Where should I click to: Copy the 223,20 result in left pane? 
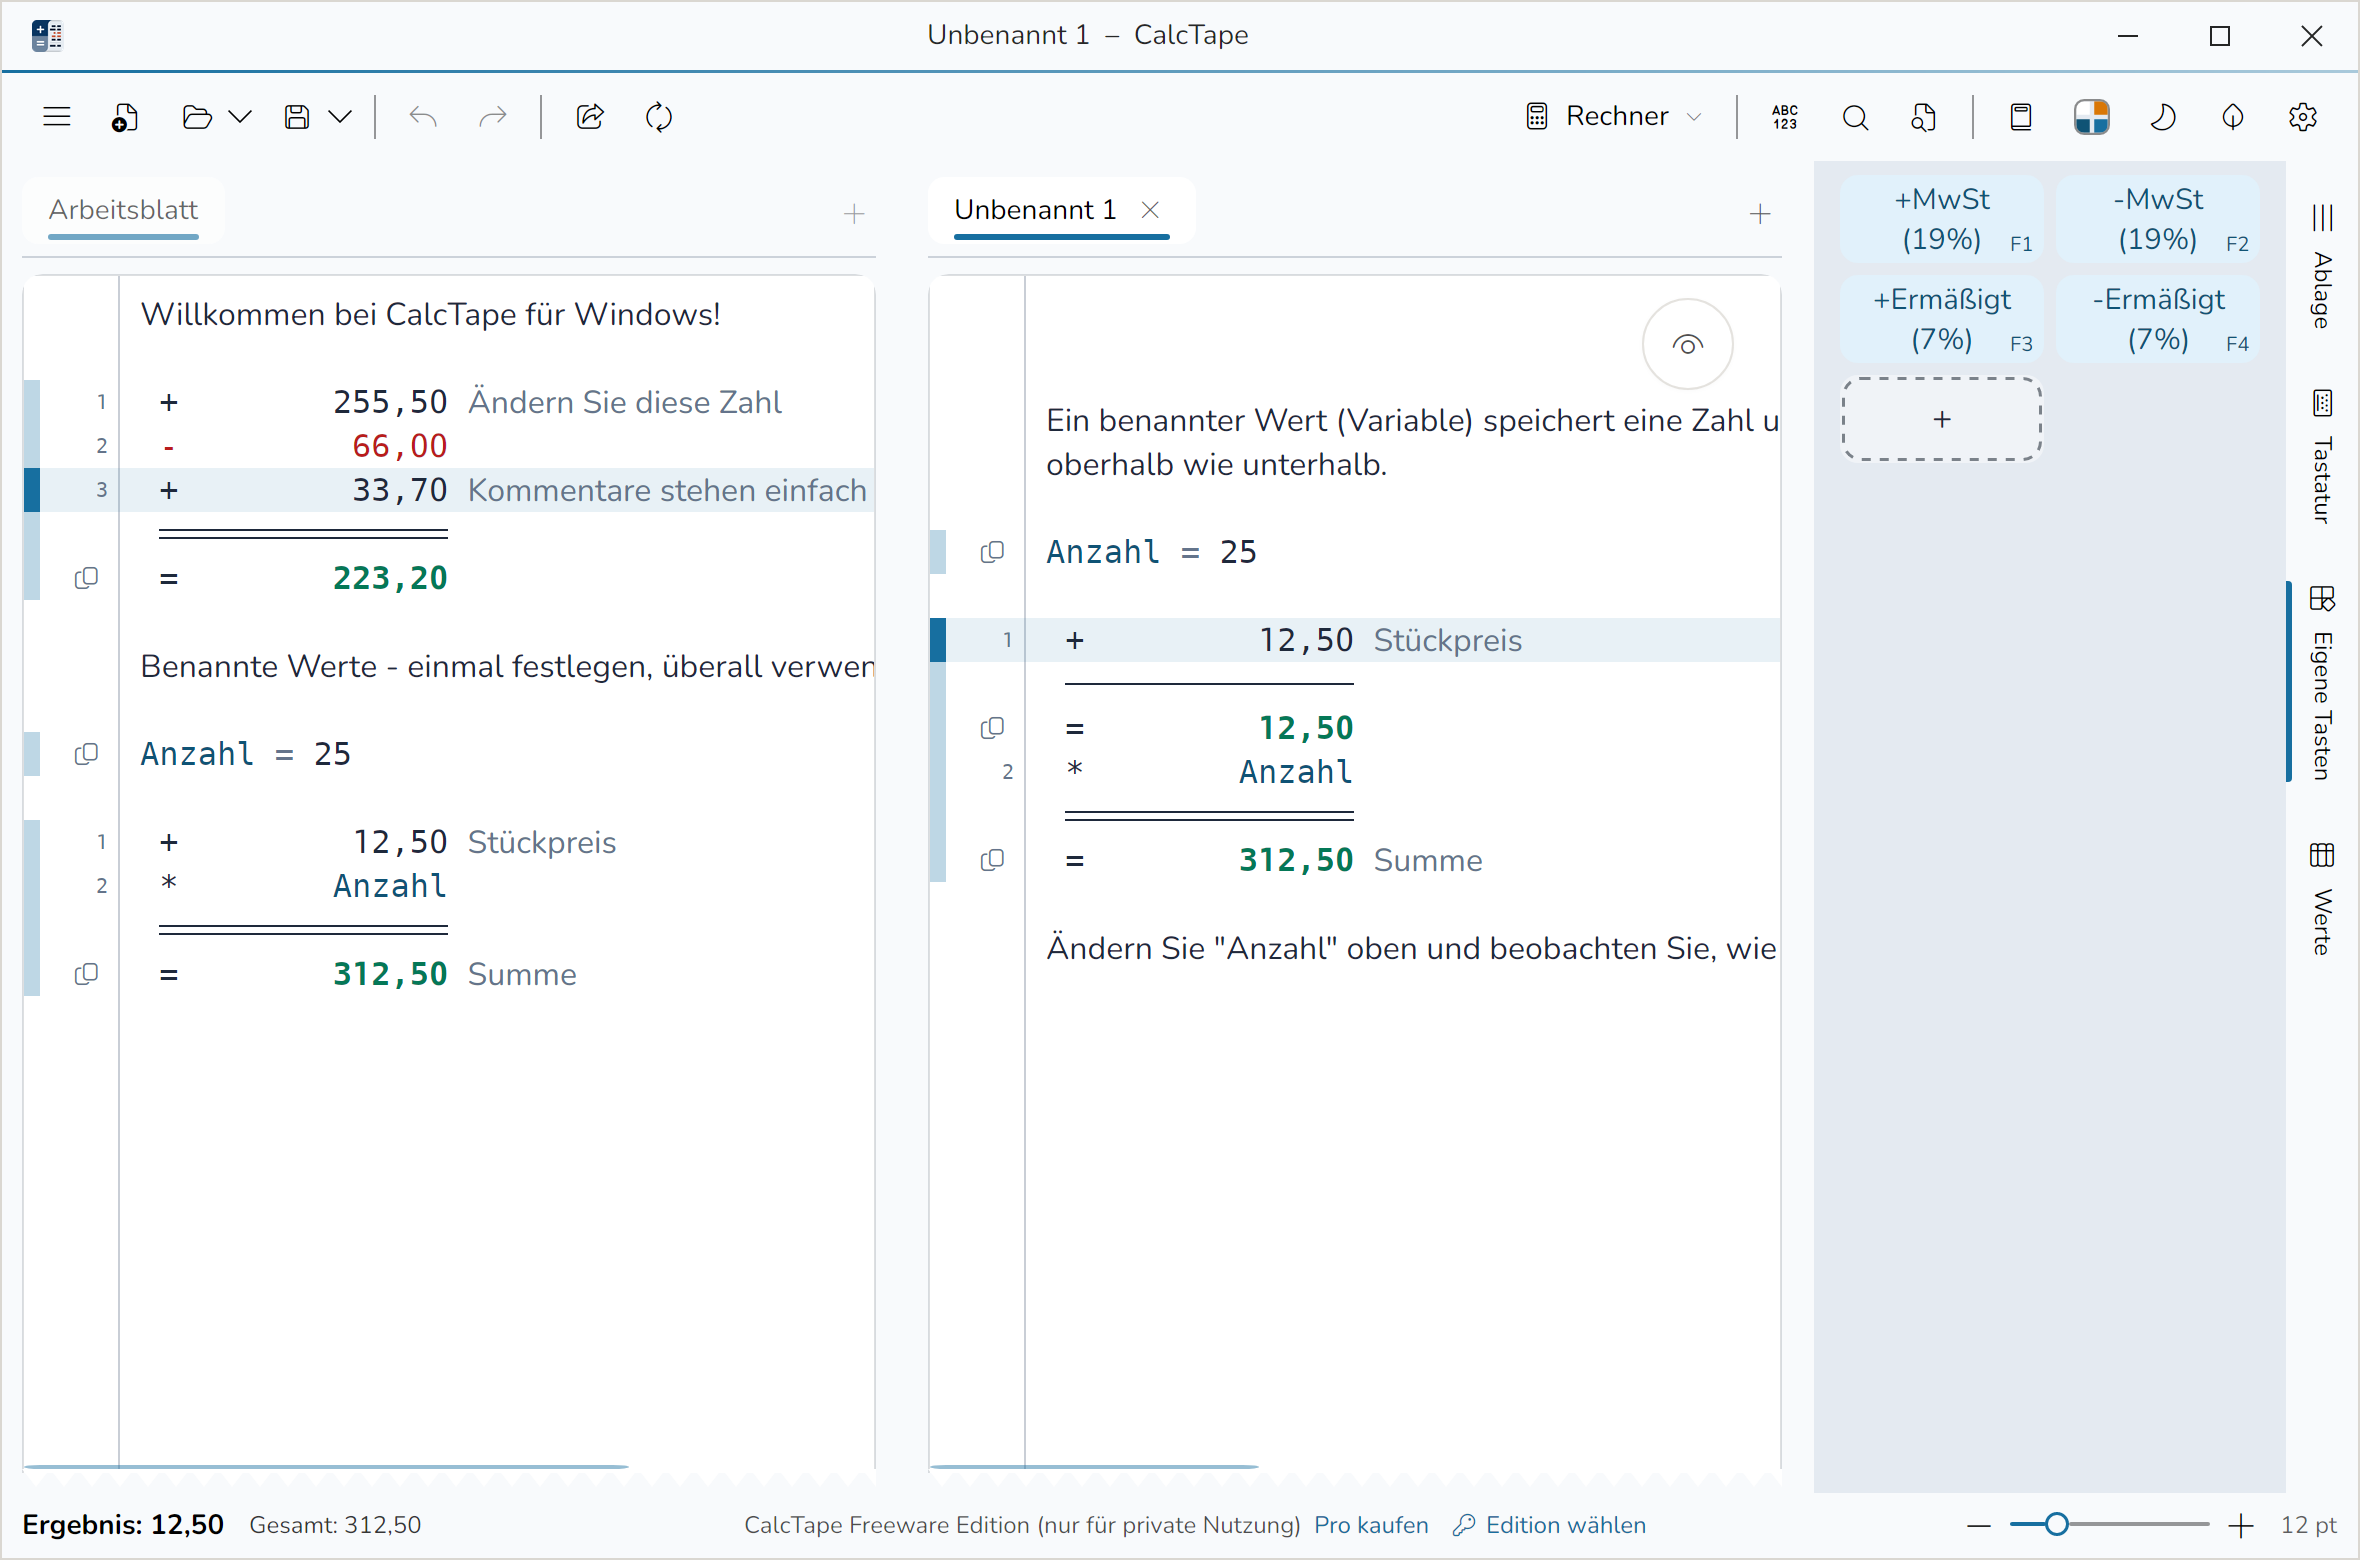pyautogui.click(x=87, y=578)
